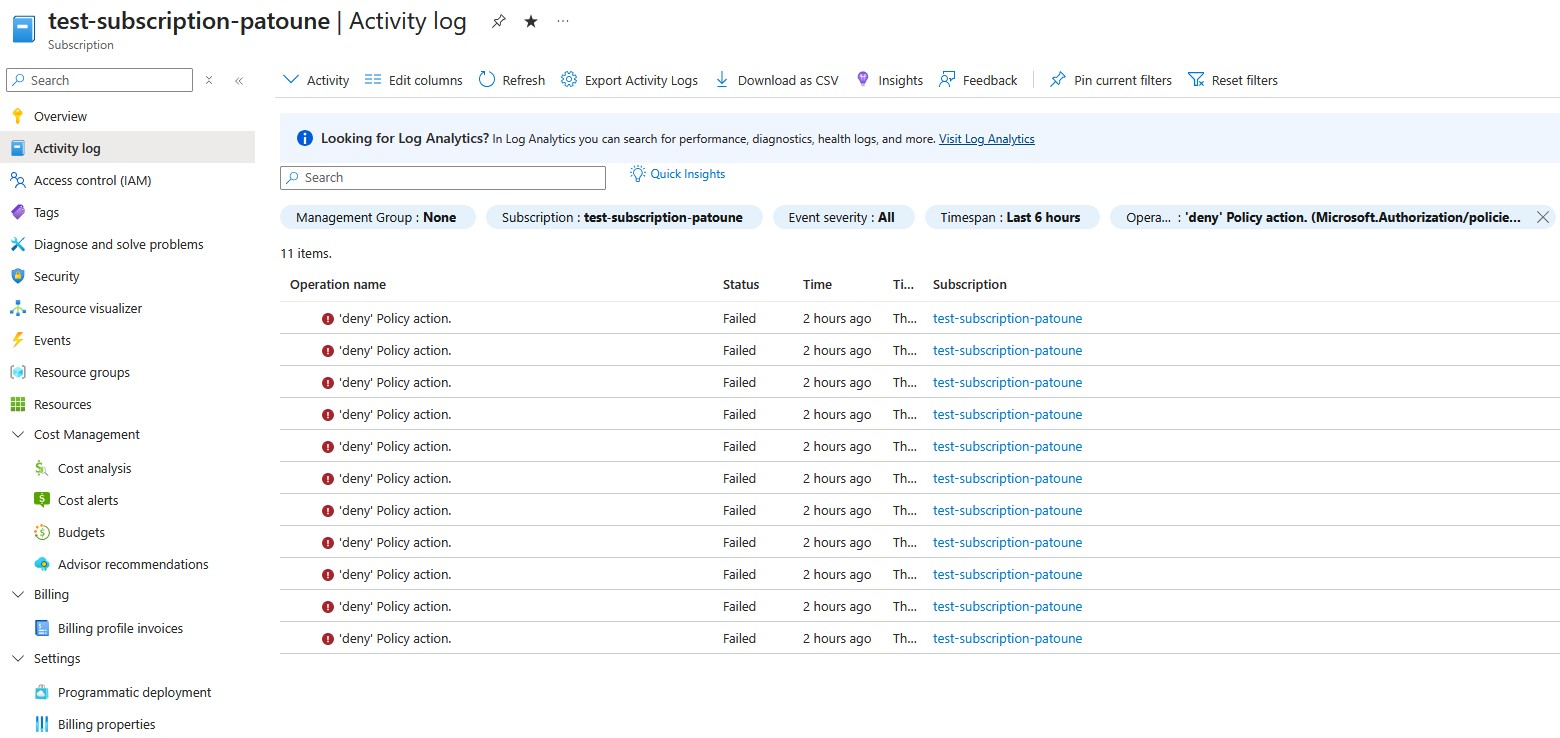Collapse the Settings section
Screen dimensions: 1560x738
coord(17,658)
